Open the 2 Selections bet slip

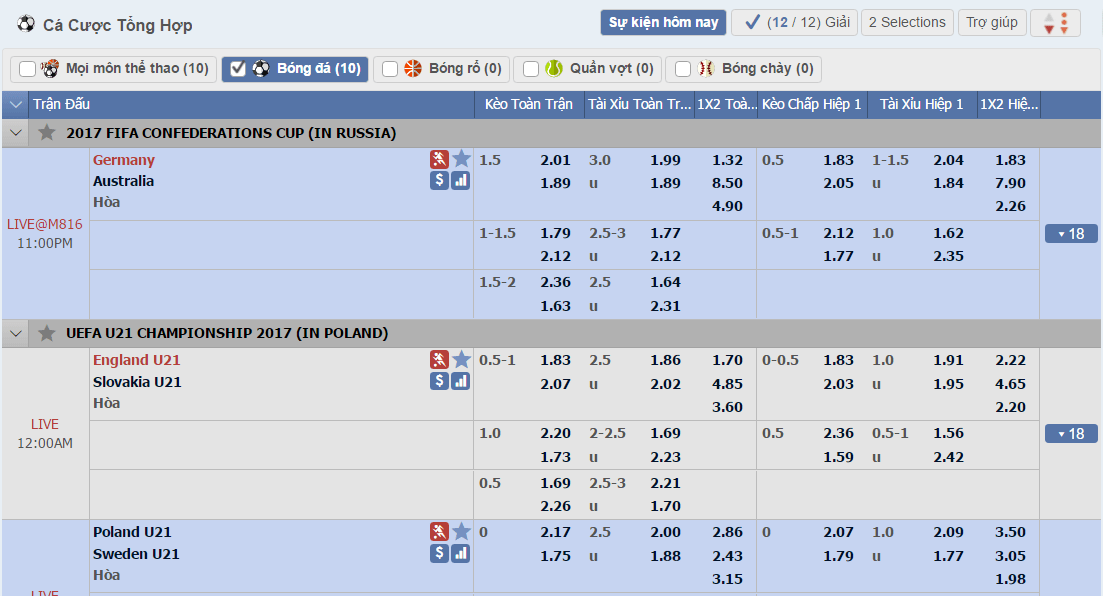pos(907,23)
